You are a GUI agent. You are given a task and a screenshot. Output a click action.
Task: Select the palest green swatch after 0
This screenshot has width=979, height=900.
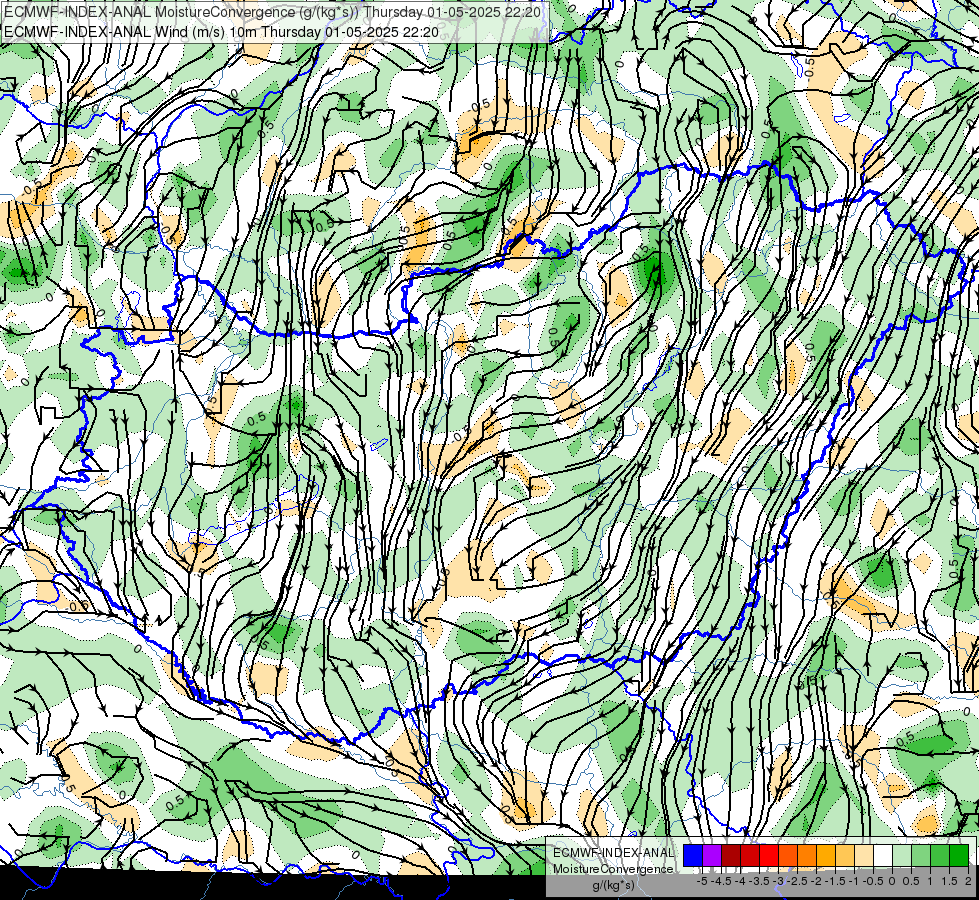point(902,856)
